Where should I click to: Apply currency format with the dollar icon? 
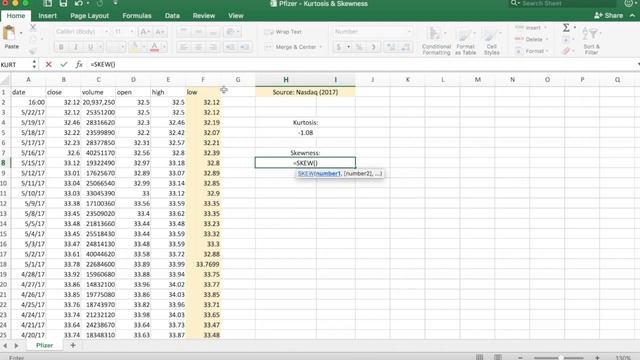[338, 47]
